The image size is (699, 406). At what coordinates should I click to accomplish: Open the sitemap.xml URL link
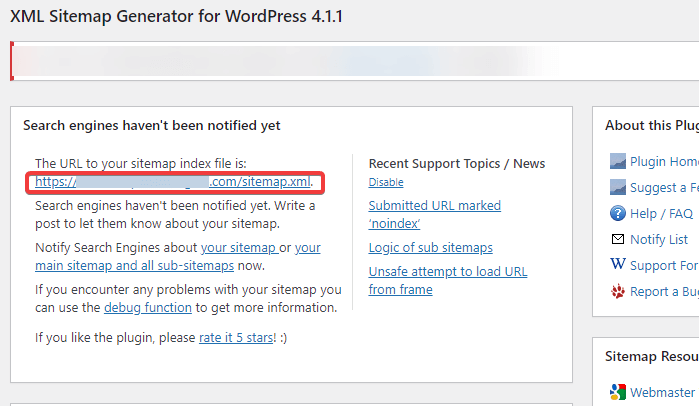[173, 182]
